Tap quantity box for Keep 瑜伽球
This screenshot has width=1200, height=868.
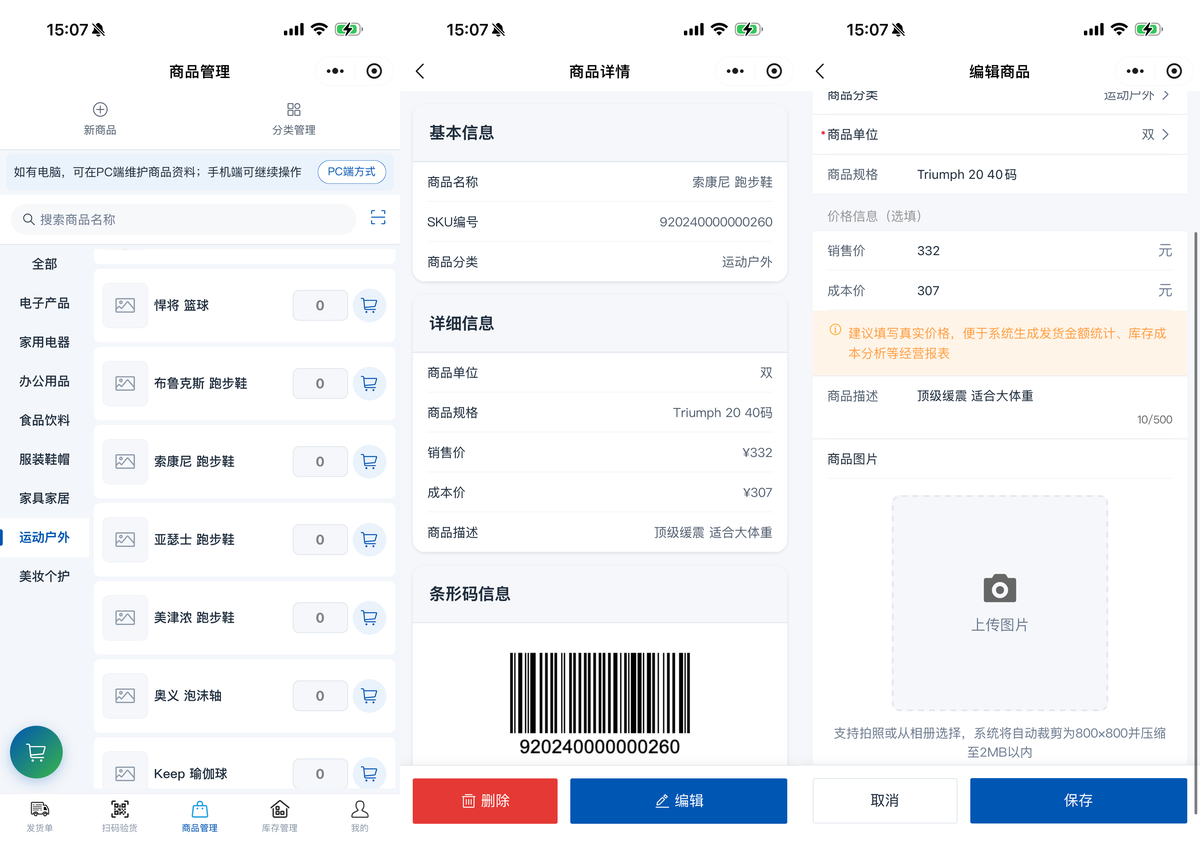[320, 774]
